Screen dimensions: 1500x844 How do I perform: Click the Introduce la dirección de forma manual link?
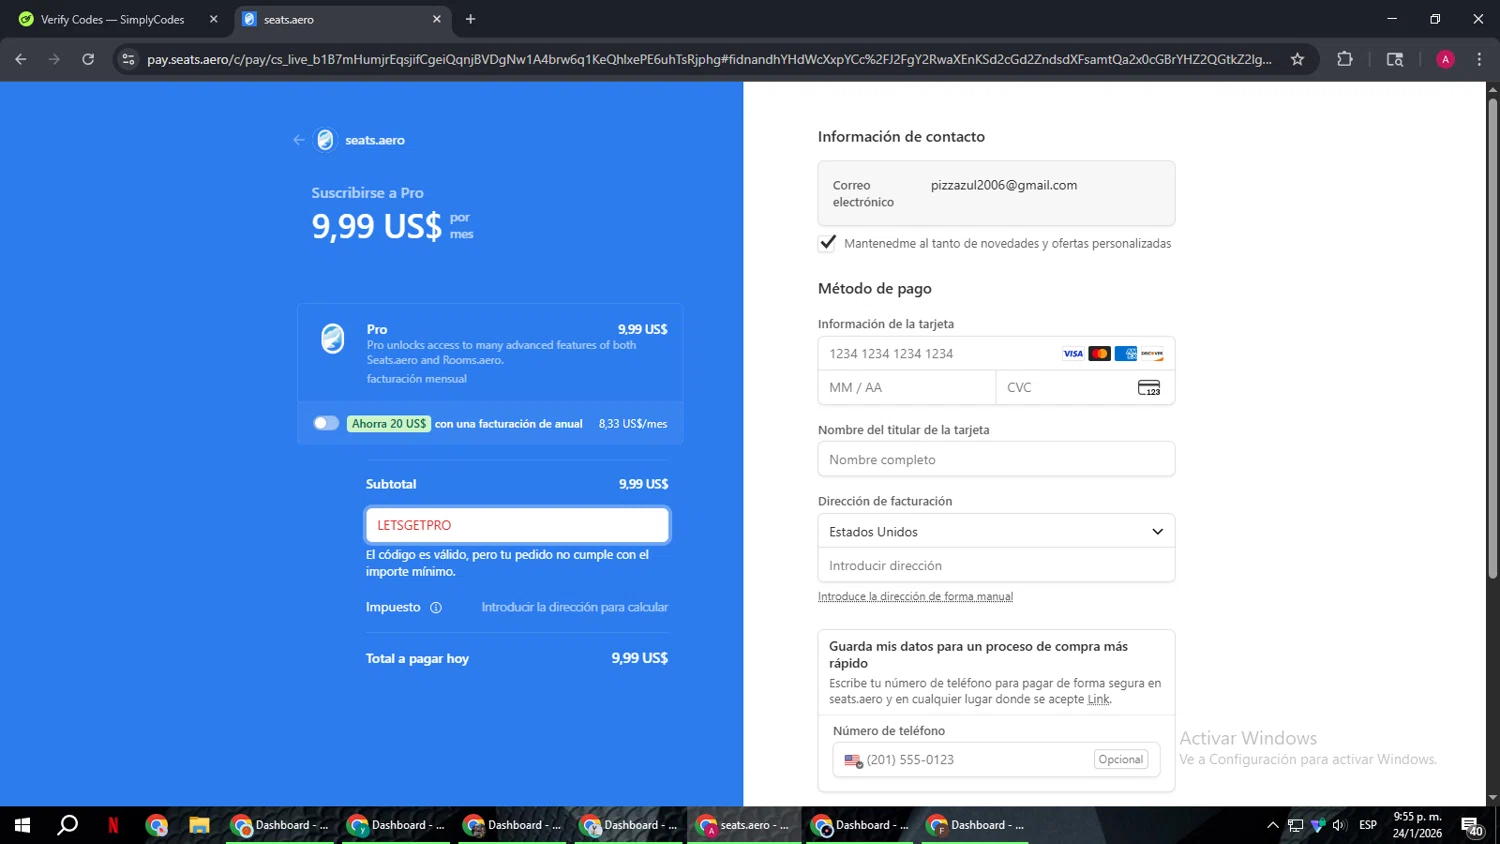point(915,597)
